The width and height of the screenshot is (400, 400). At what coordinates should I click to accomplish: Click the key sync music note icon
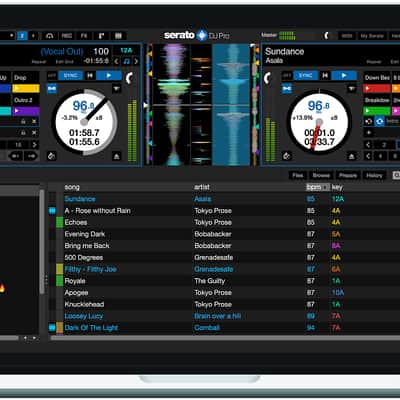click(x=126, y=61)
